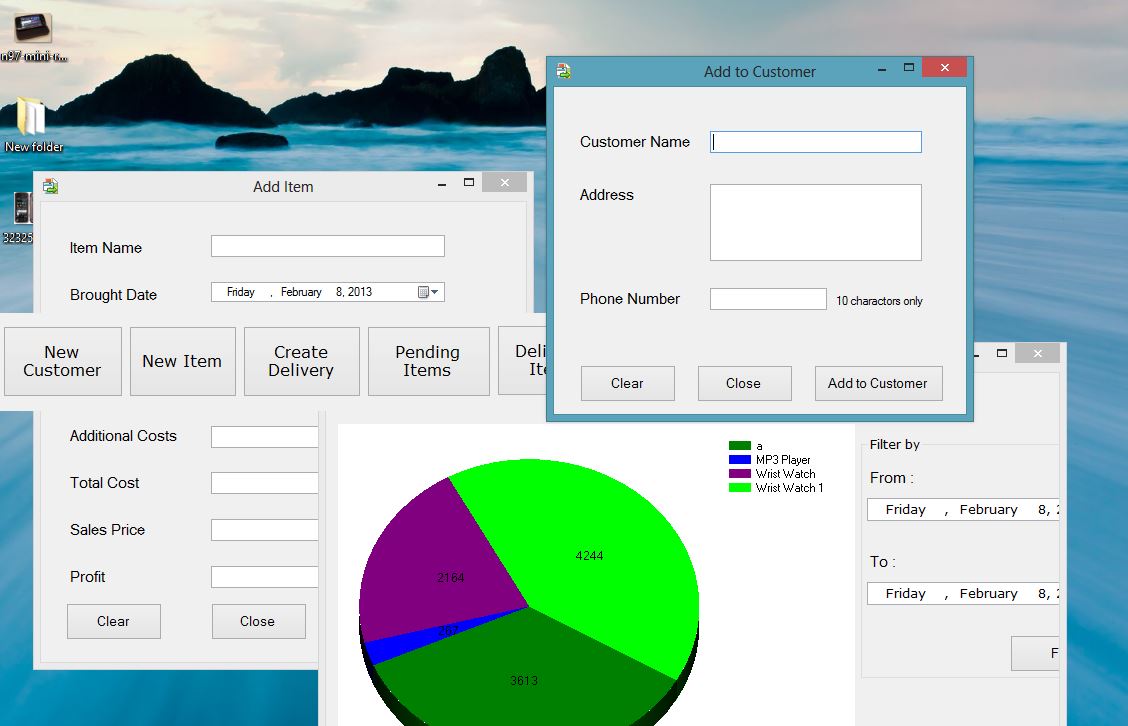Open Brought Date calendar dropdown in Add Item
Image resolution: width=1128 pixels, height=726 pixels.
click(429, 292)
